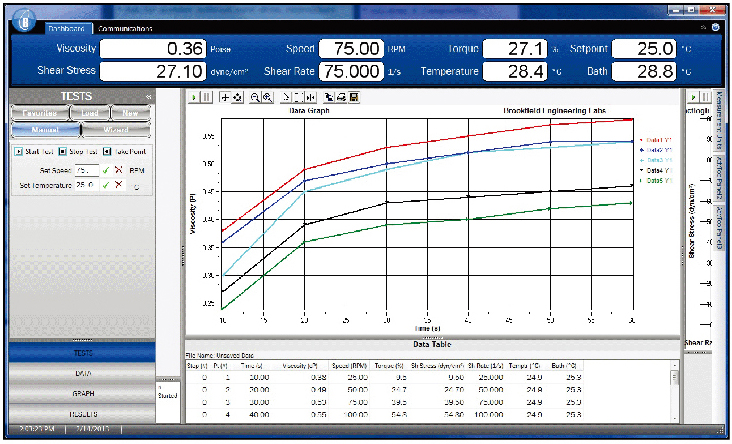The image size is (732, 444).
Task: Open the GRAPH section in sidebar
Action: point(83,393)
